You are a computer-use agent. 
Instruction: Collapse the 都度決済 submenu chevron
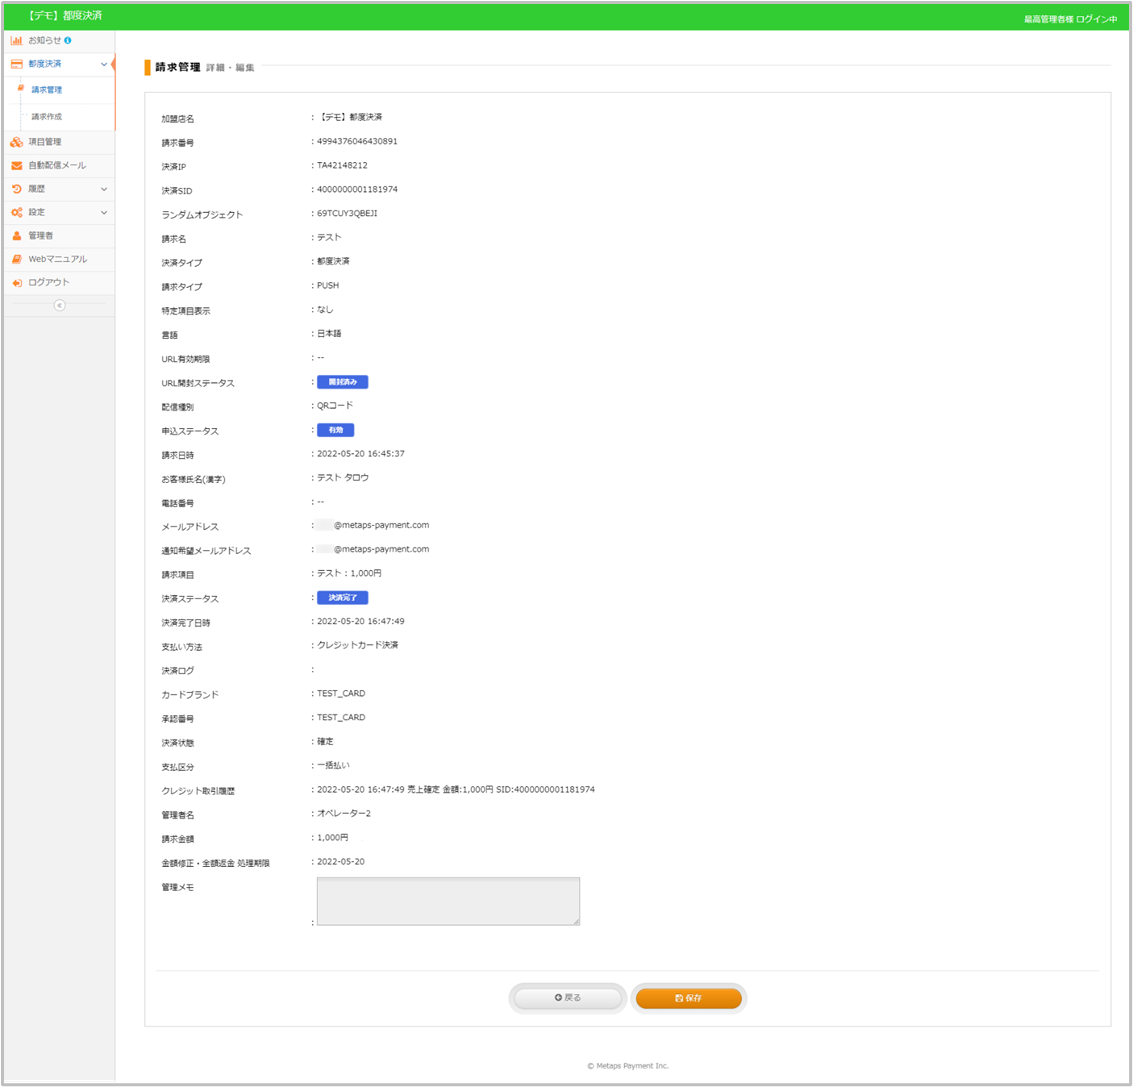(104, 64)
